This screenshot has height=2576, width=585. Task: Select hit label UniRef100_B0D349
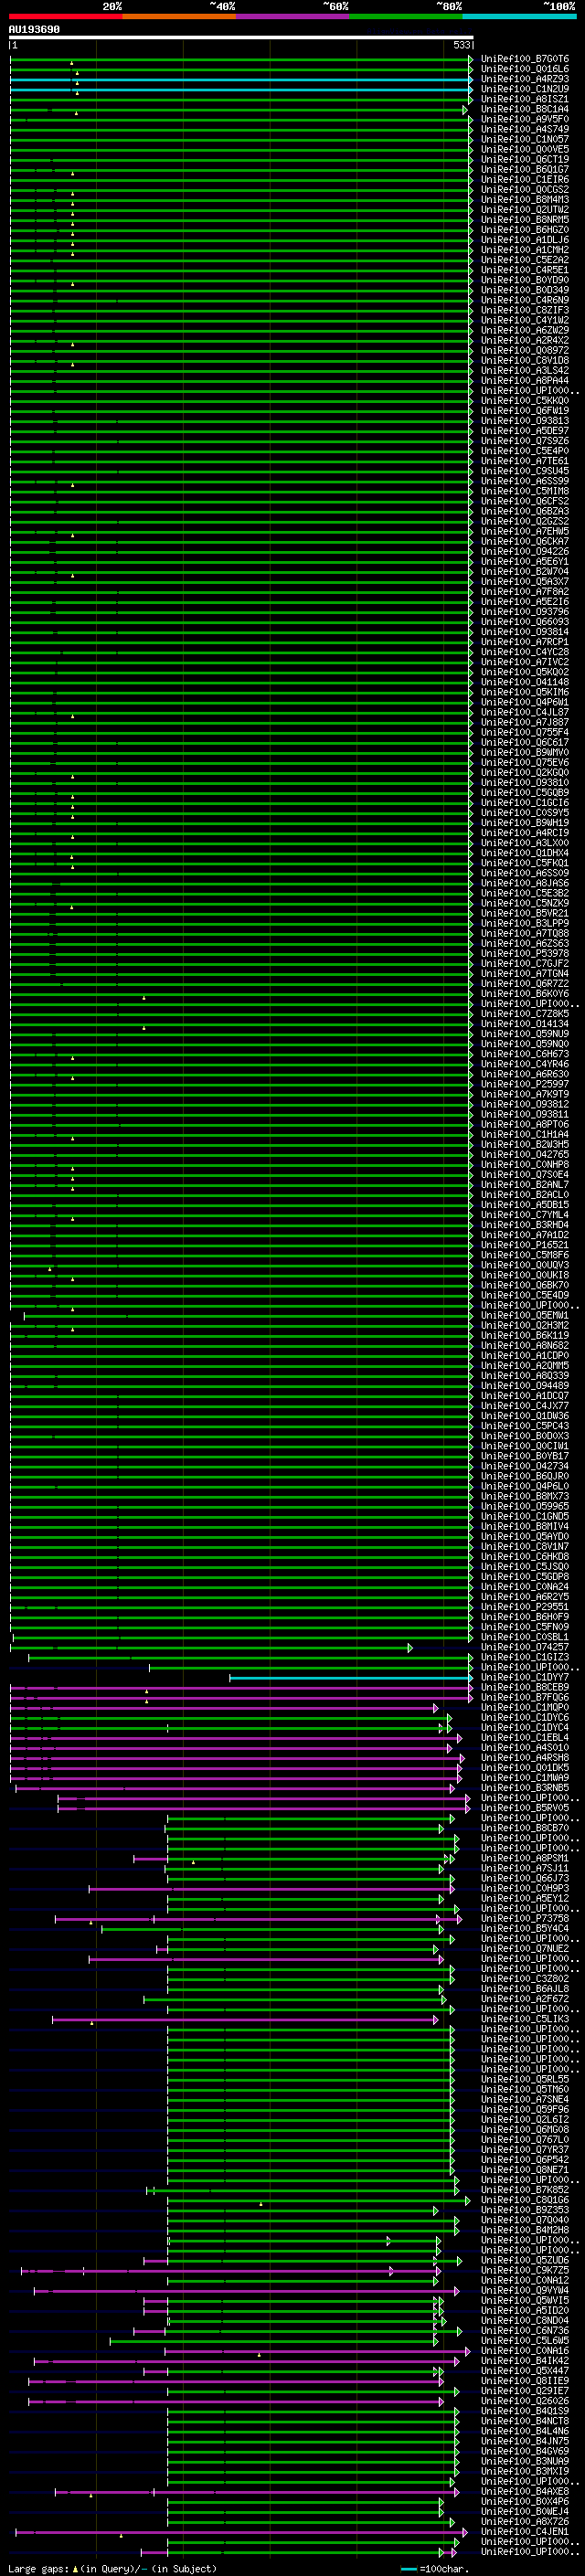(525, 290)
